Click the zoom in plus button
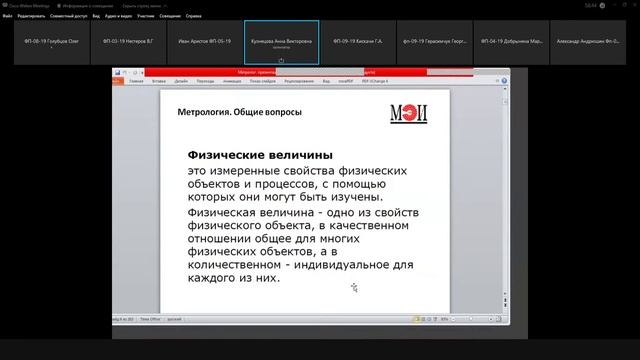Image resolution: width=640 pixels, height=360 pixels. point(491,319)
